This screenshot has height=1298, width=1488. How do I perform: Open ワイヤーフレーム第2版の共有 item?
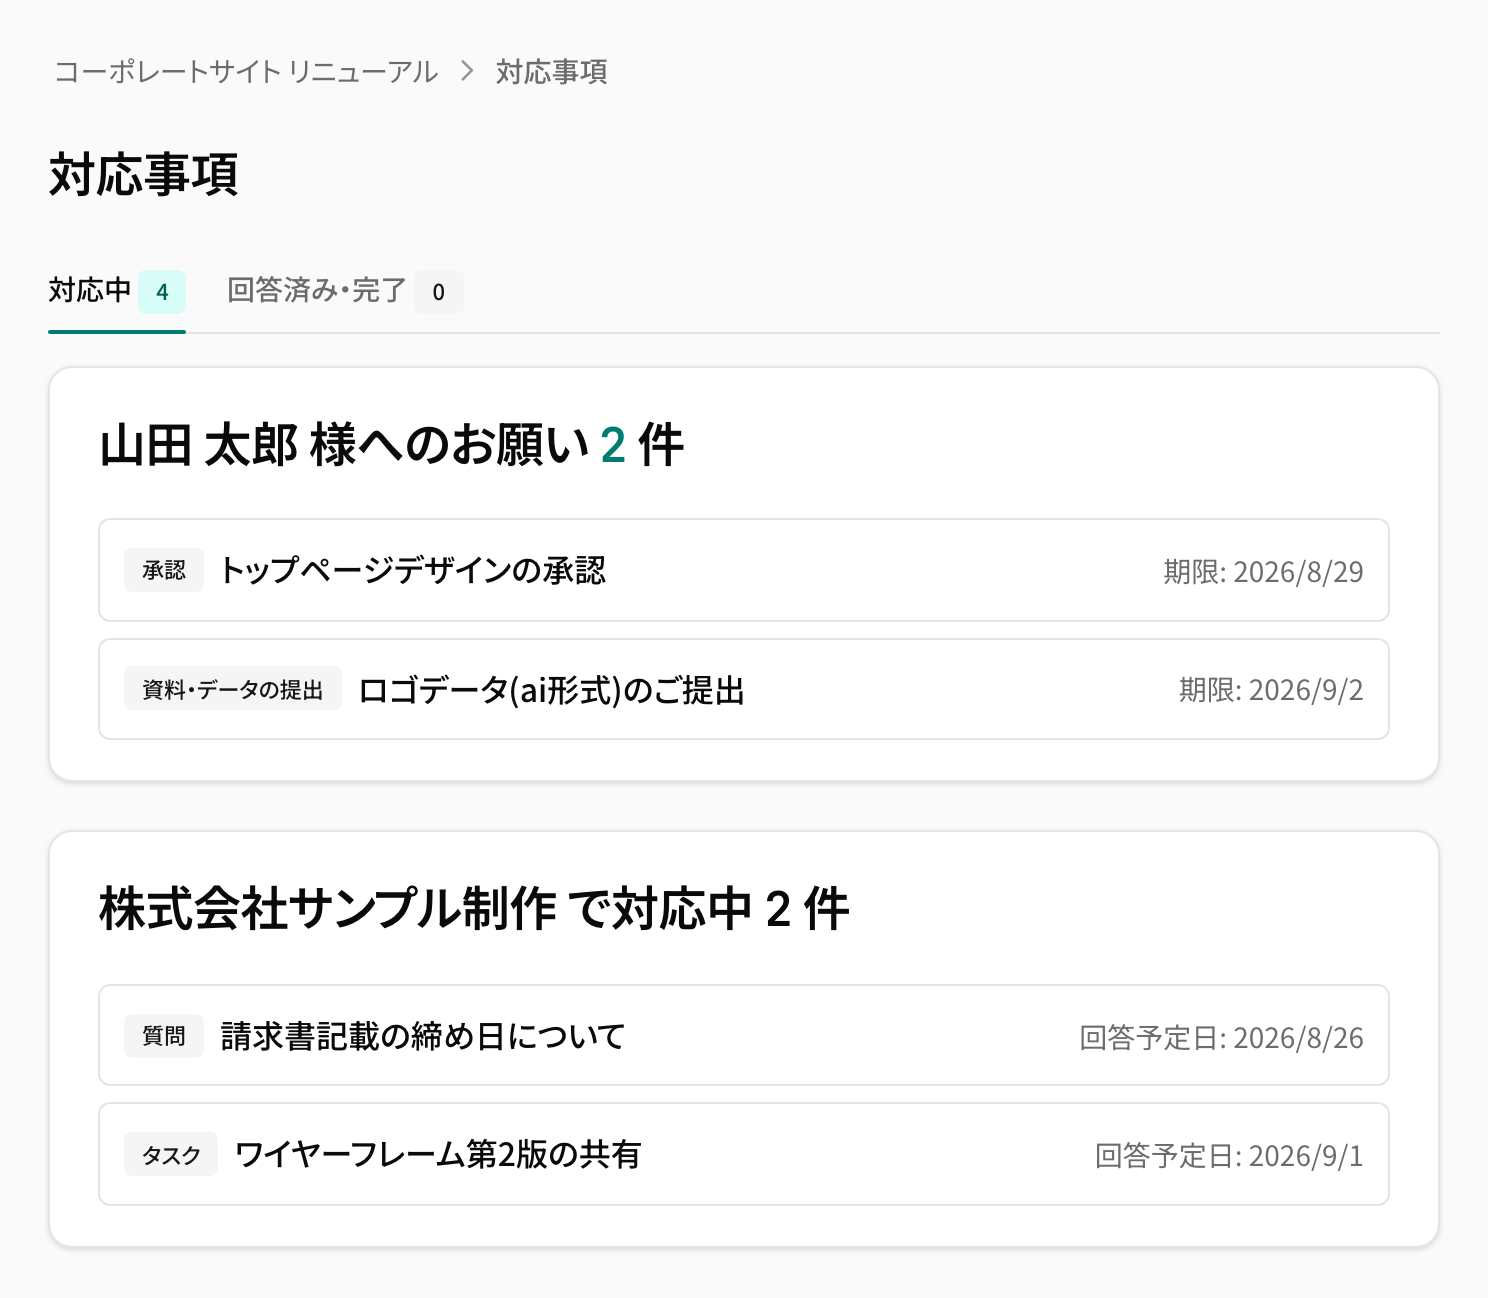pyautogui.click(x=744, y=1154)
